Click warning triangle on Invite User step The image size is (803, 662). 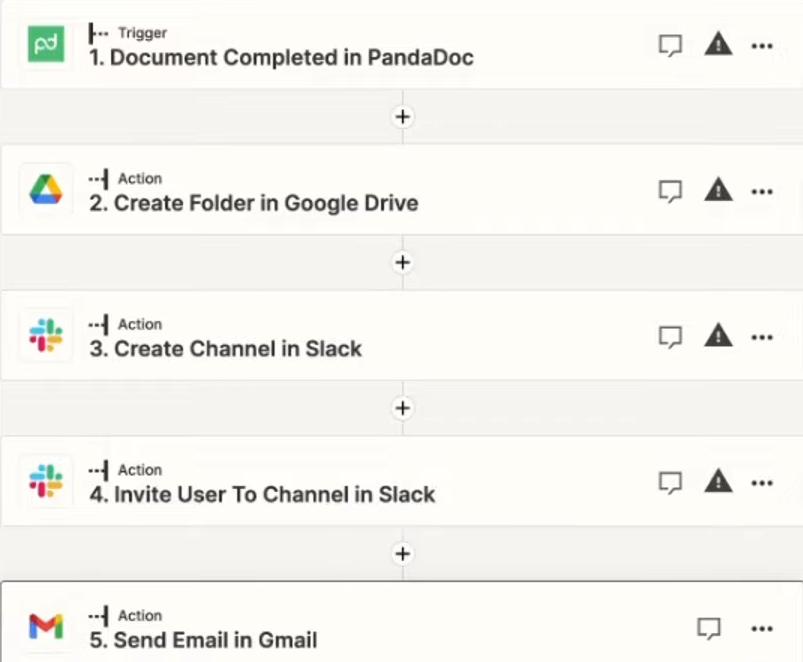[719, 481]
